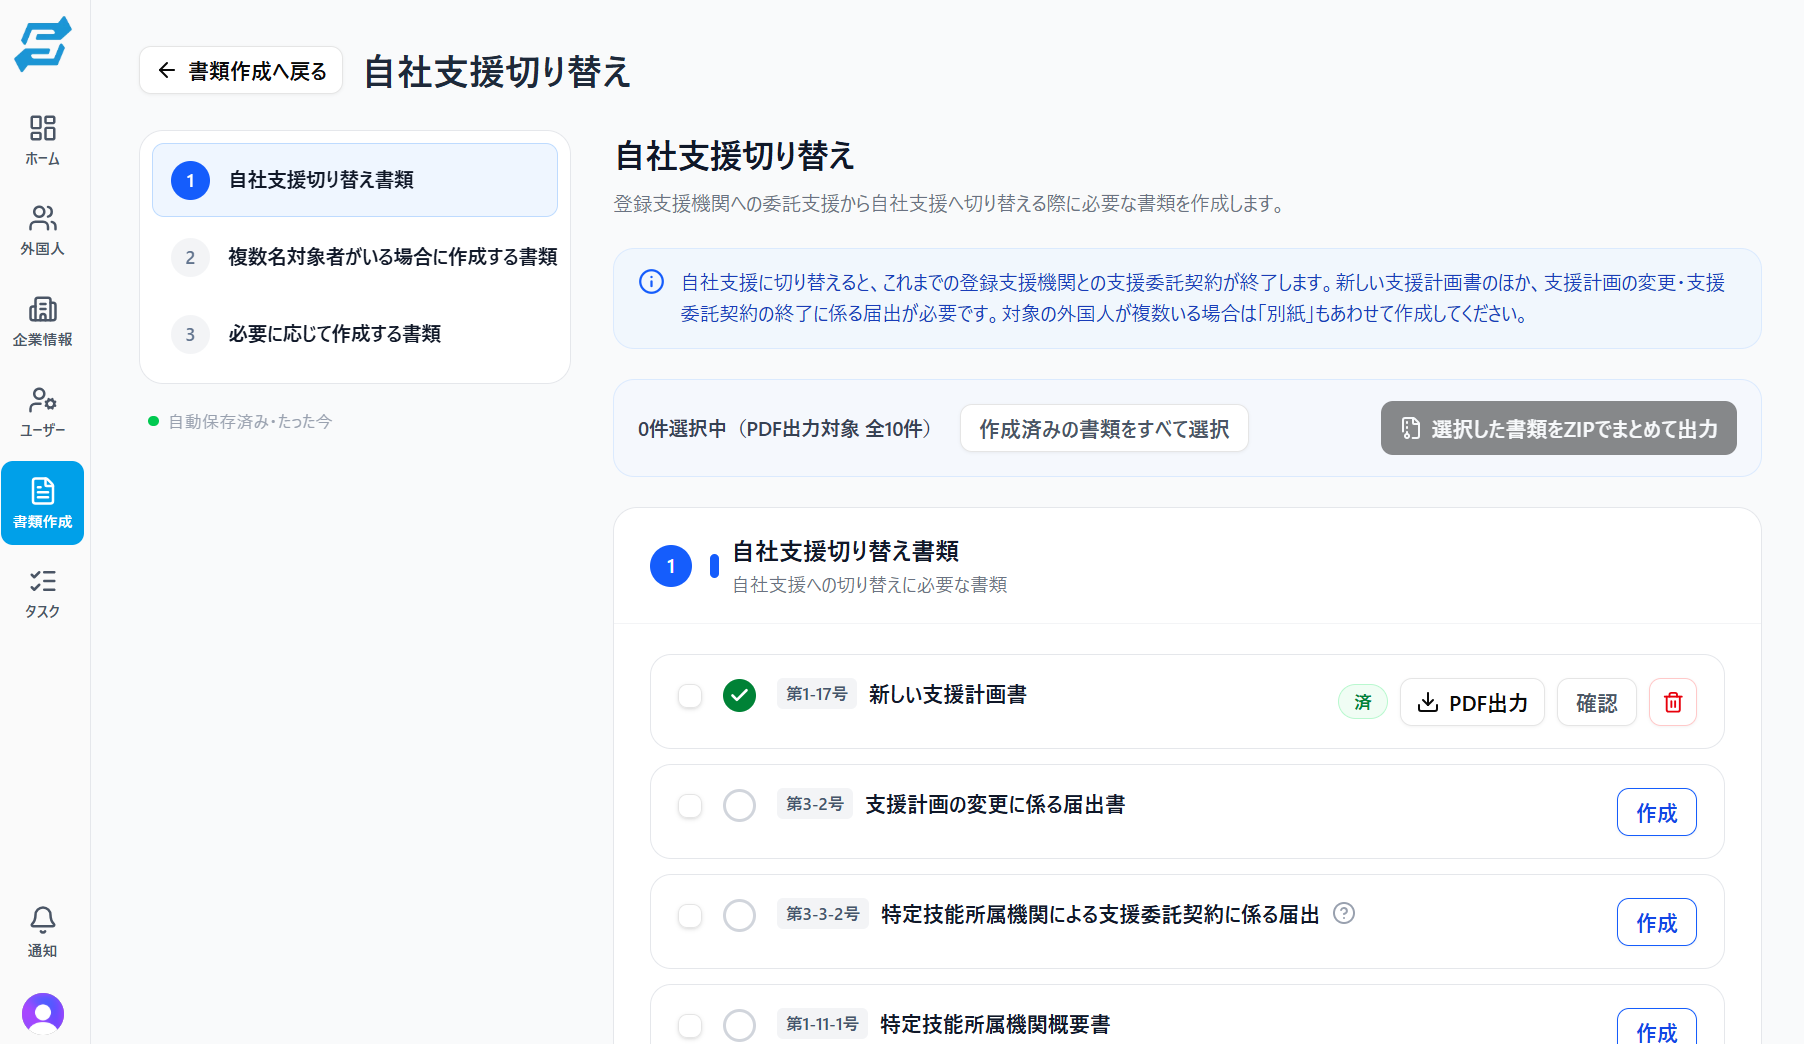Click 選択した書類をZIPでまとめて出力
Viewport: 1804px width, 1044px height.
pyautogui.click(x=1559, y=428)
